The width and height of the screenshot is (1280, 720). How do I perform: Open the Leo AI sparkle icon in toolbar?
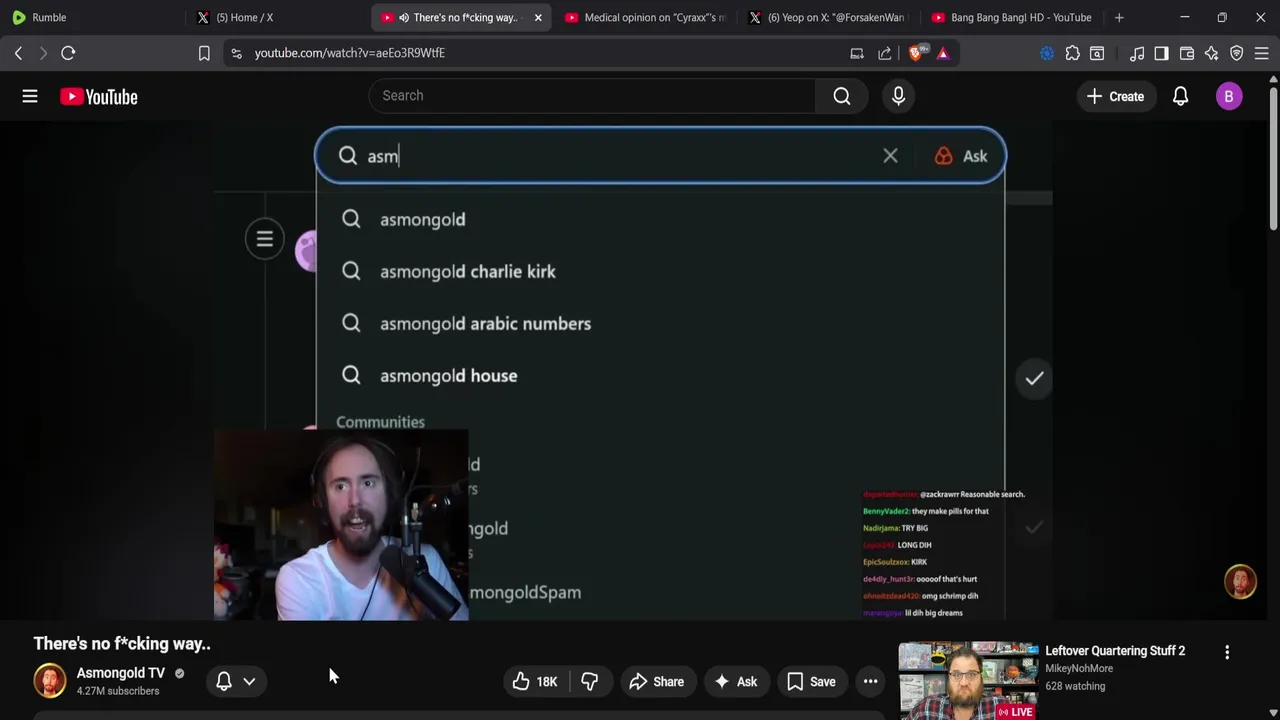pos(1212,53)
